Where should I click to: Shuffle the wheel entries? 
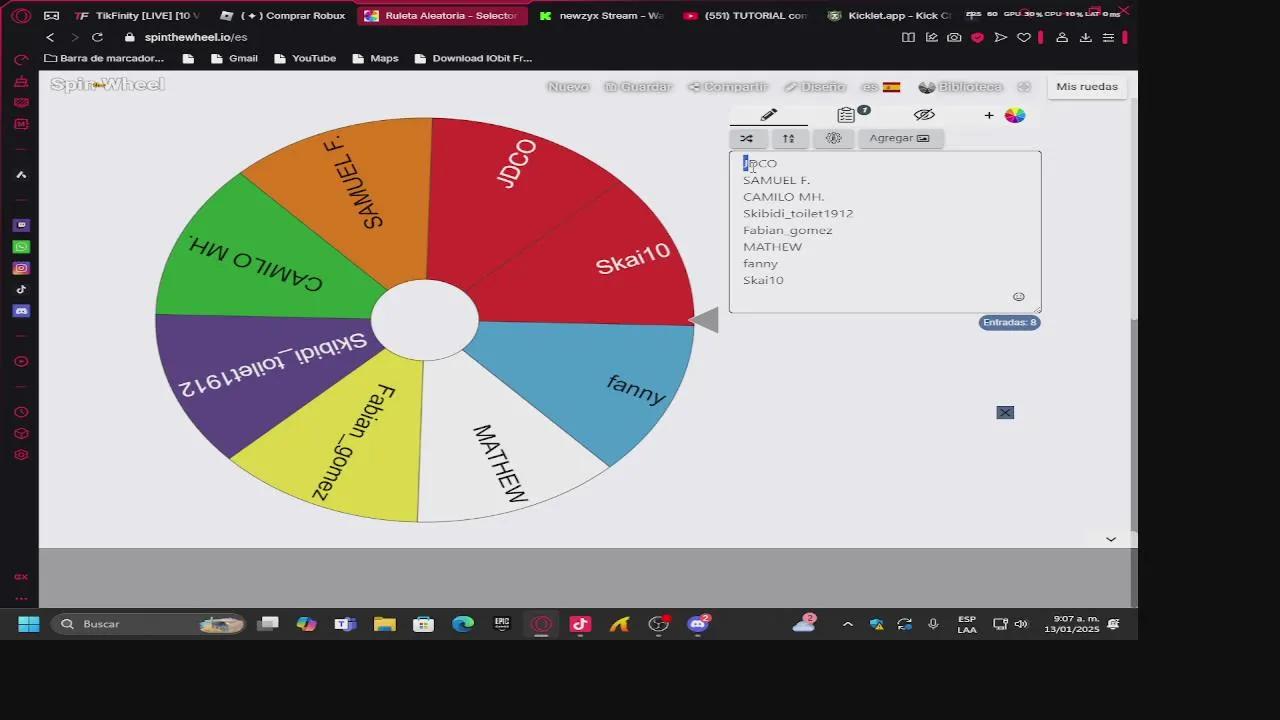(x=746, y=138)
